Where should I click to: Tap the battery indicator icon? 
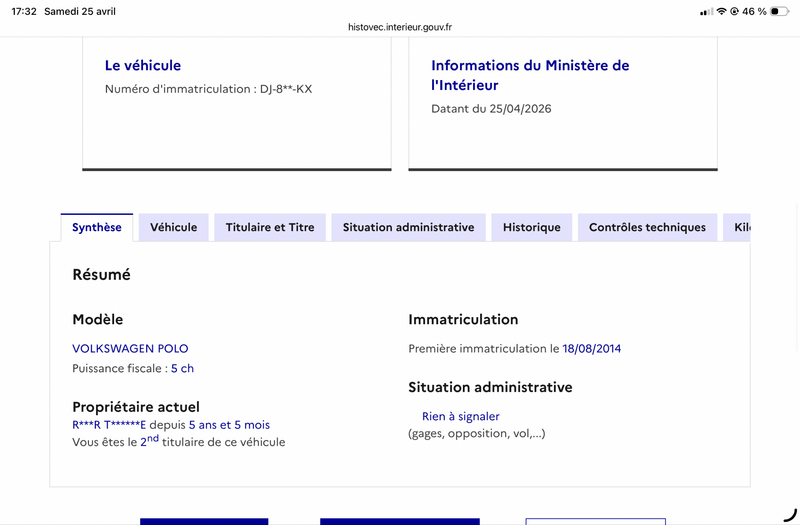coord(780,11)
